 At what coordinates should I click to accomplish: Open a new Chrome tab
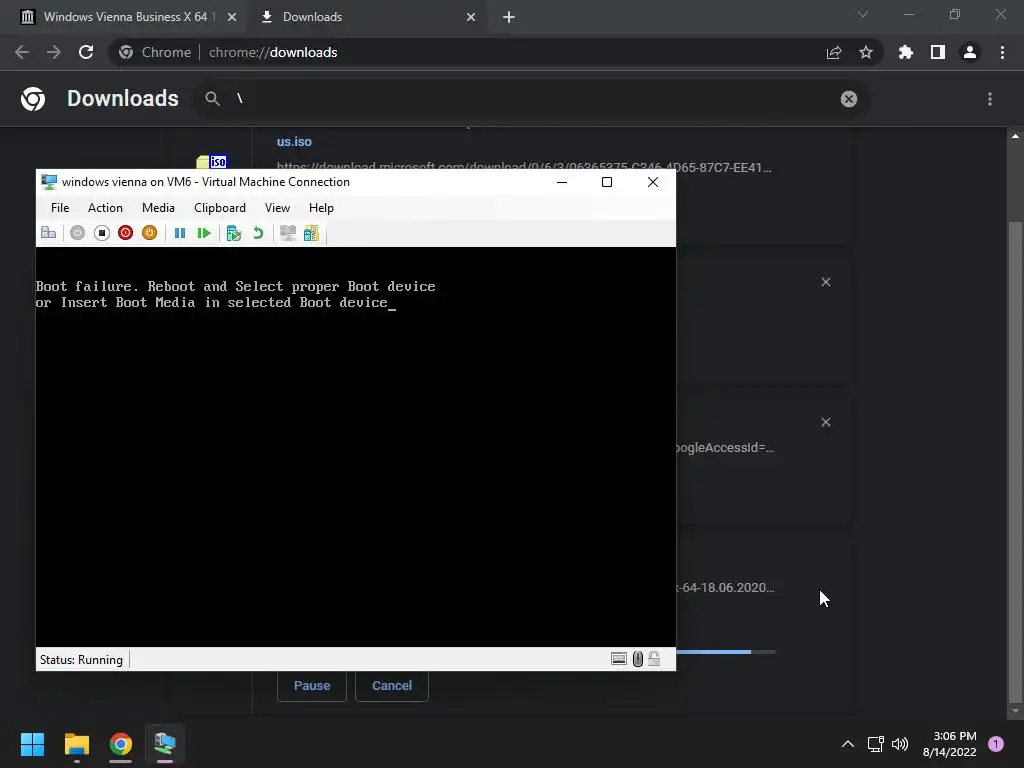point(509,17)
